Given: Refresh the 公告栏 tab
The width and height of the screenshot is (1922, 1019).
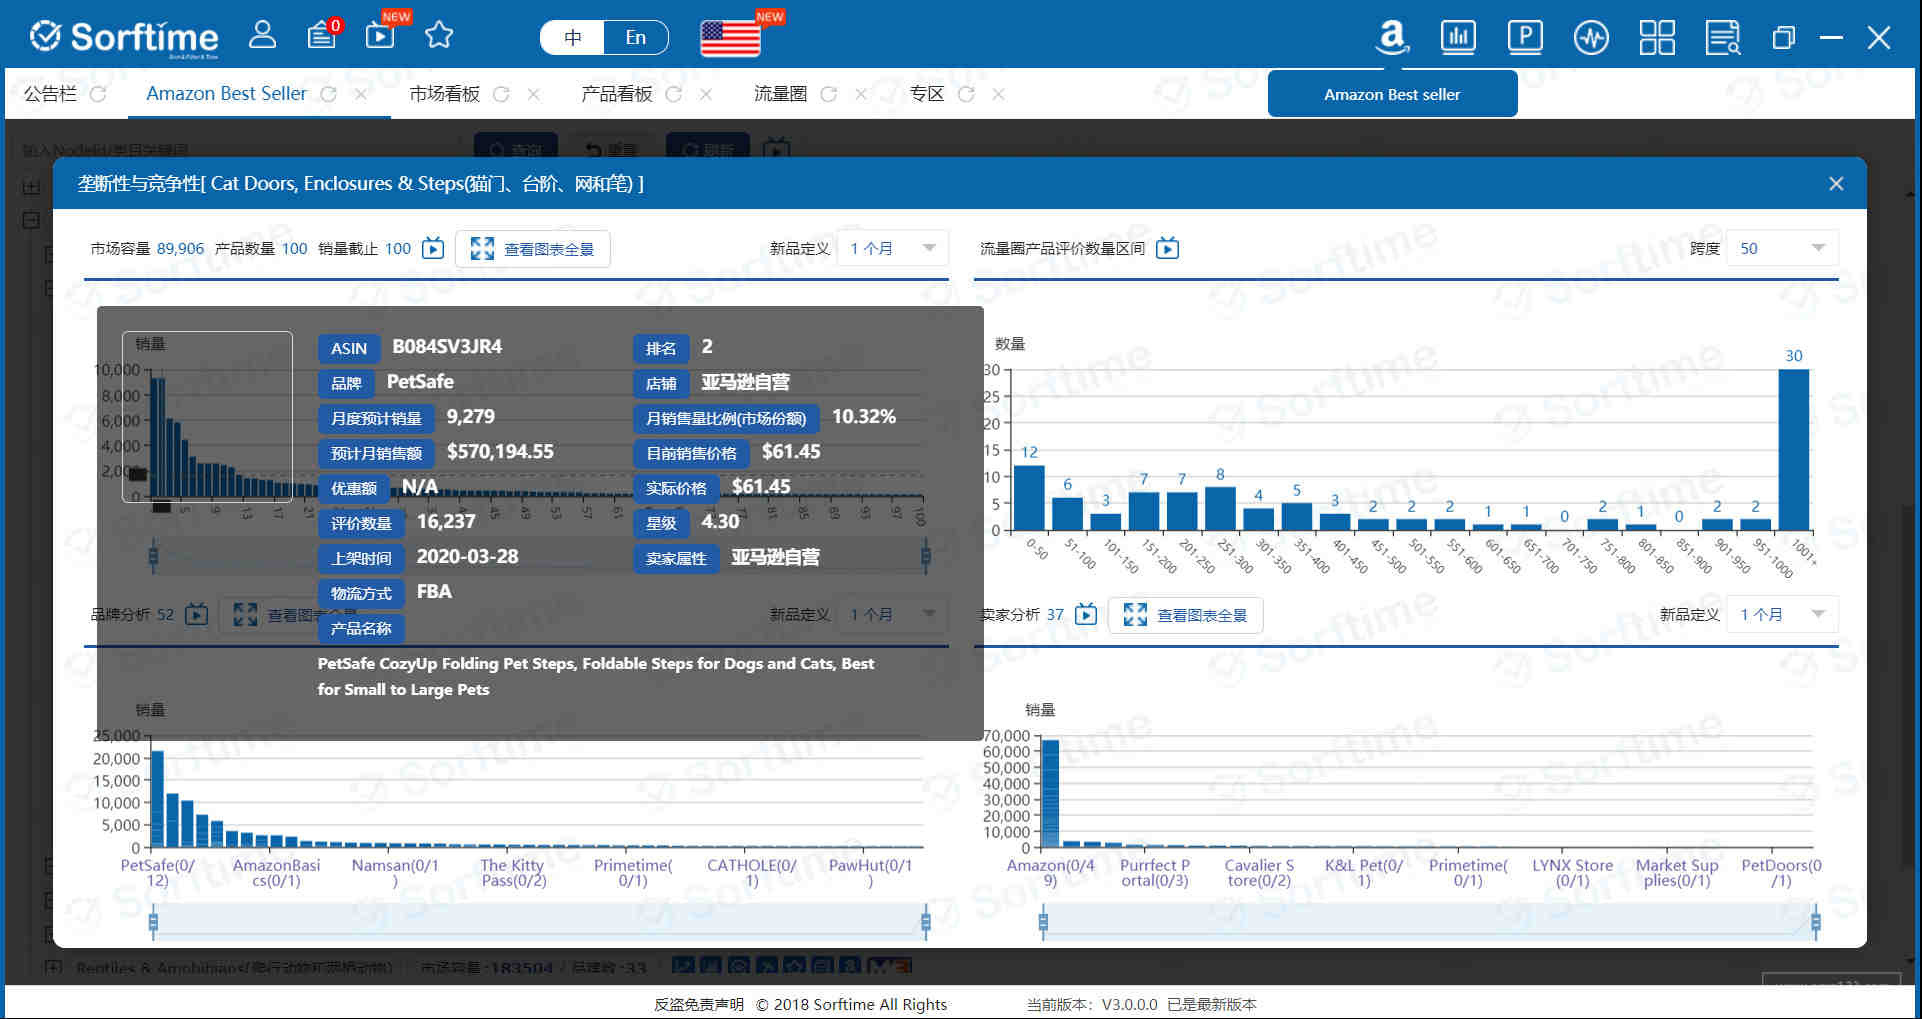Looking at the screenshot, I should pos(98,94).
